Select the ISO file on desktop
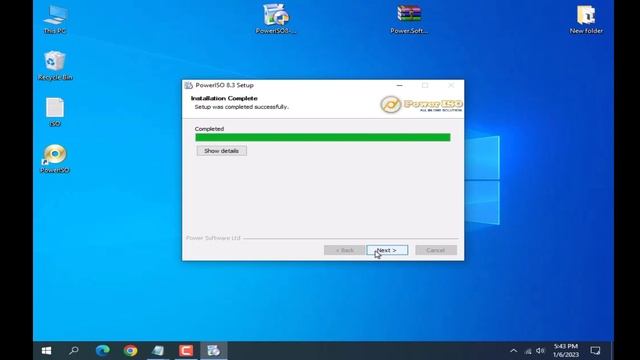This screenshot has width=640, height=360. click(x=55, y=112)
